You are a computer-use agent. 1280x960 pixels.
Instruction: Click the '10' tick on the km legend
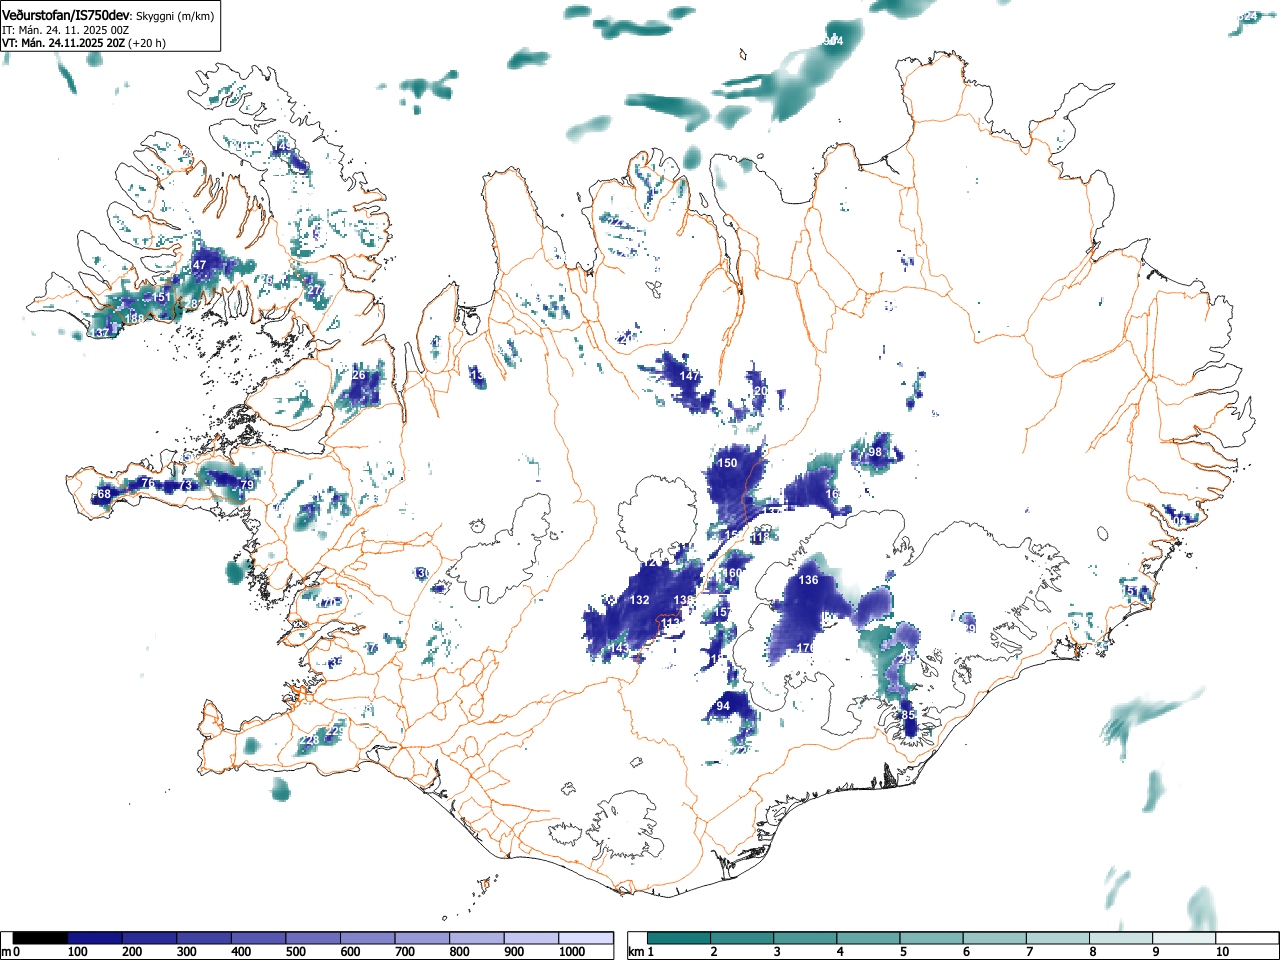pos(1222,952)
